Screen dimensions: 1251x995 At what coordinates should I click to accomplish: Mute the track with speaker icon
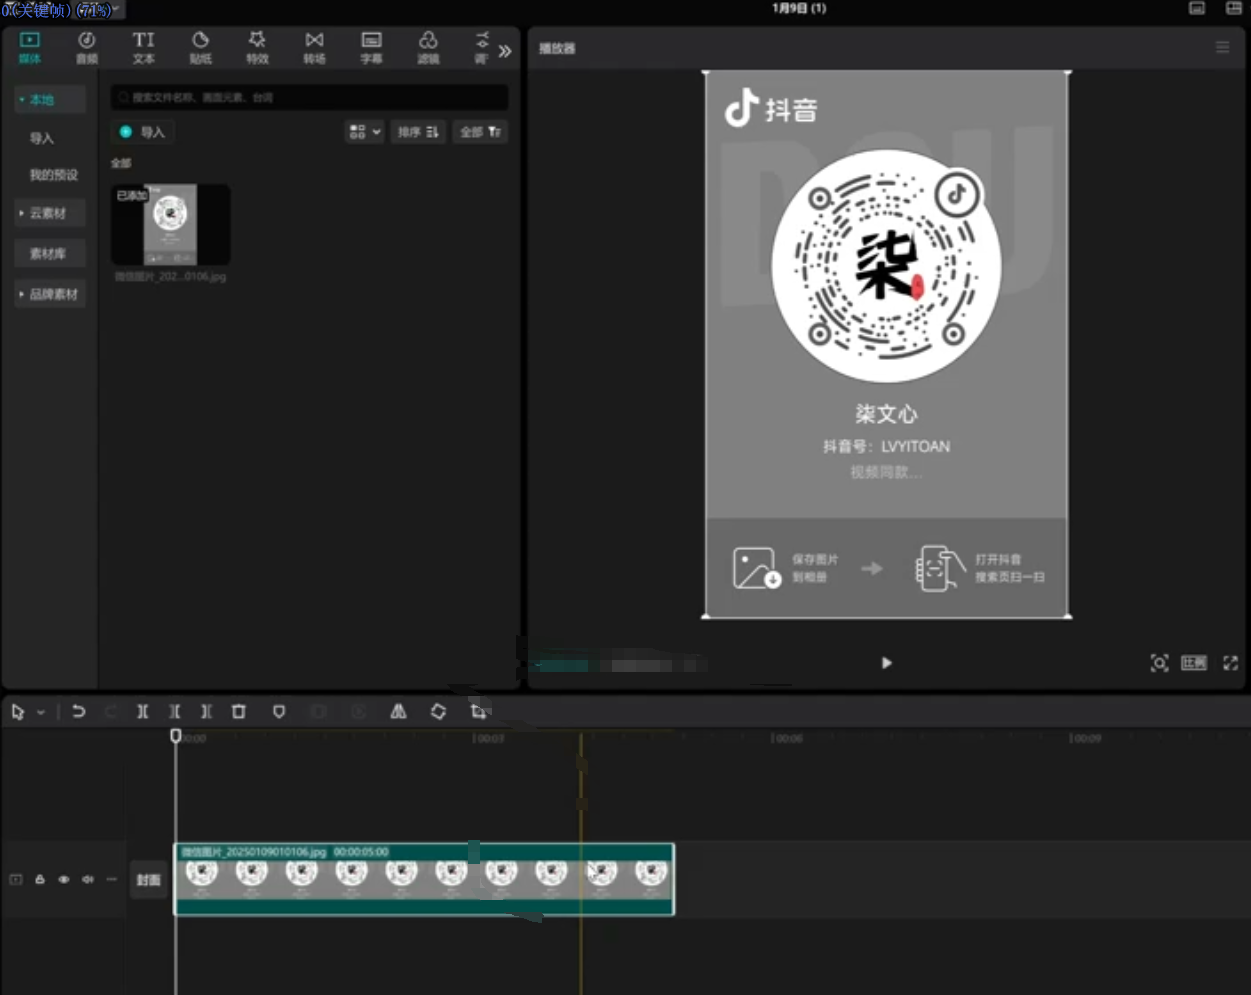[88, 880]
